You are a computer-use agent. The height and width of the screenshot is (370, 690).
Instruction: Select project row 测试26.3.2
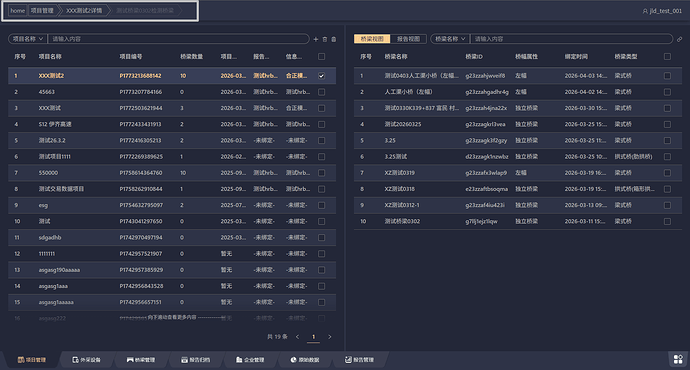[172, 141]
